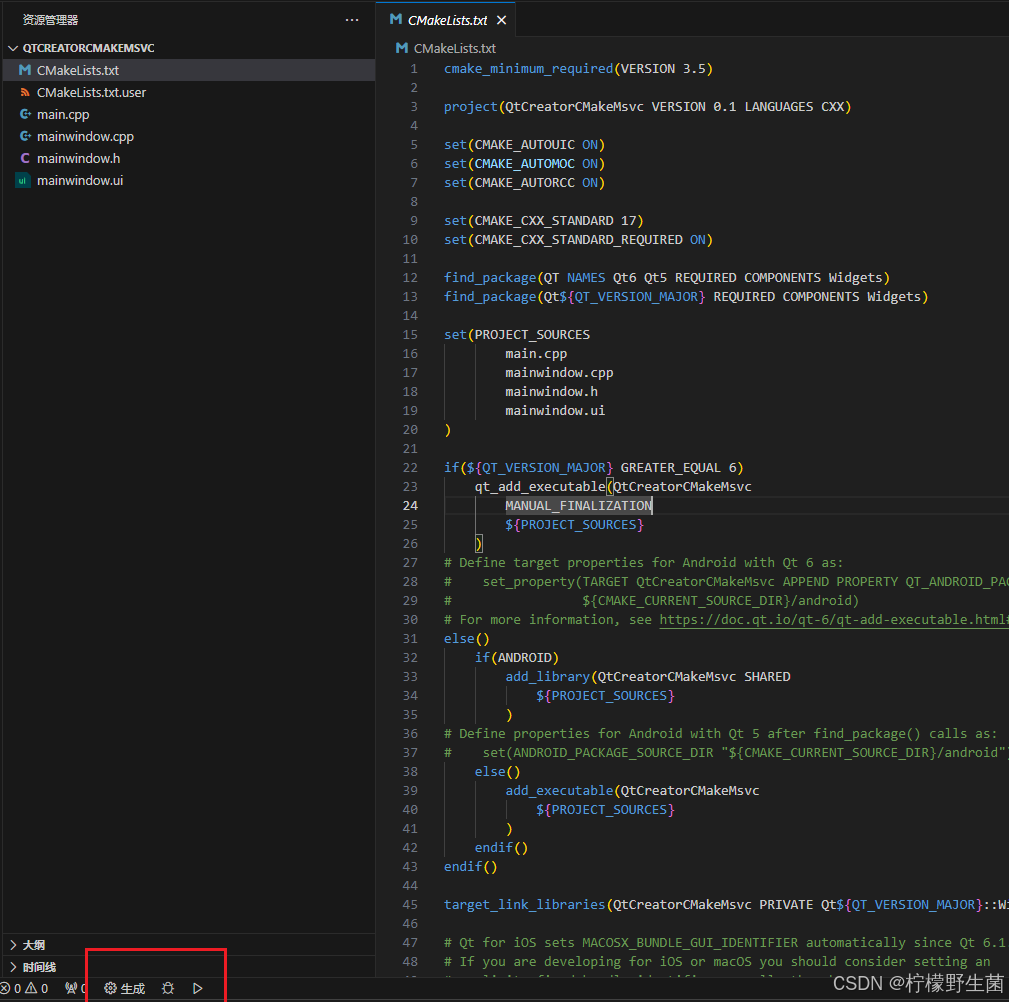This screenshot has width=1009, height=1002.
Task: Click line number 24 in the gutter
Action: click(x=410, y=506)
